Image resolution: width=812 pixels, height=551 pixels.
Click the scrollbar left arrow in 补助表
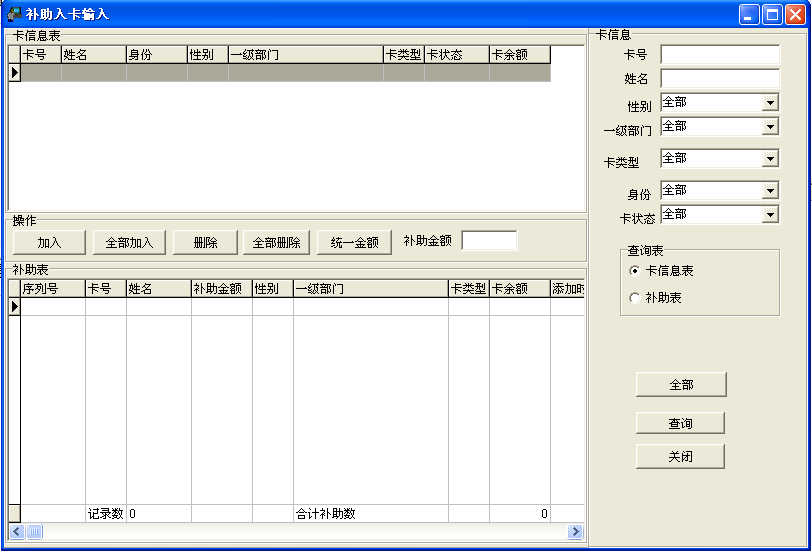point(17,531)
